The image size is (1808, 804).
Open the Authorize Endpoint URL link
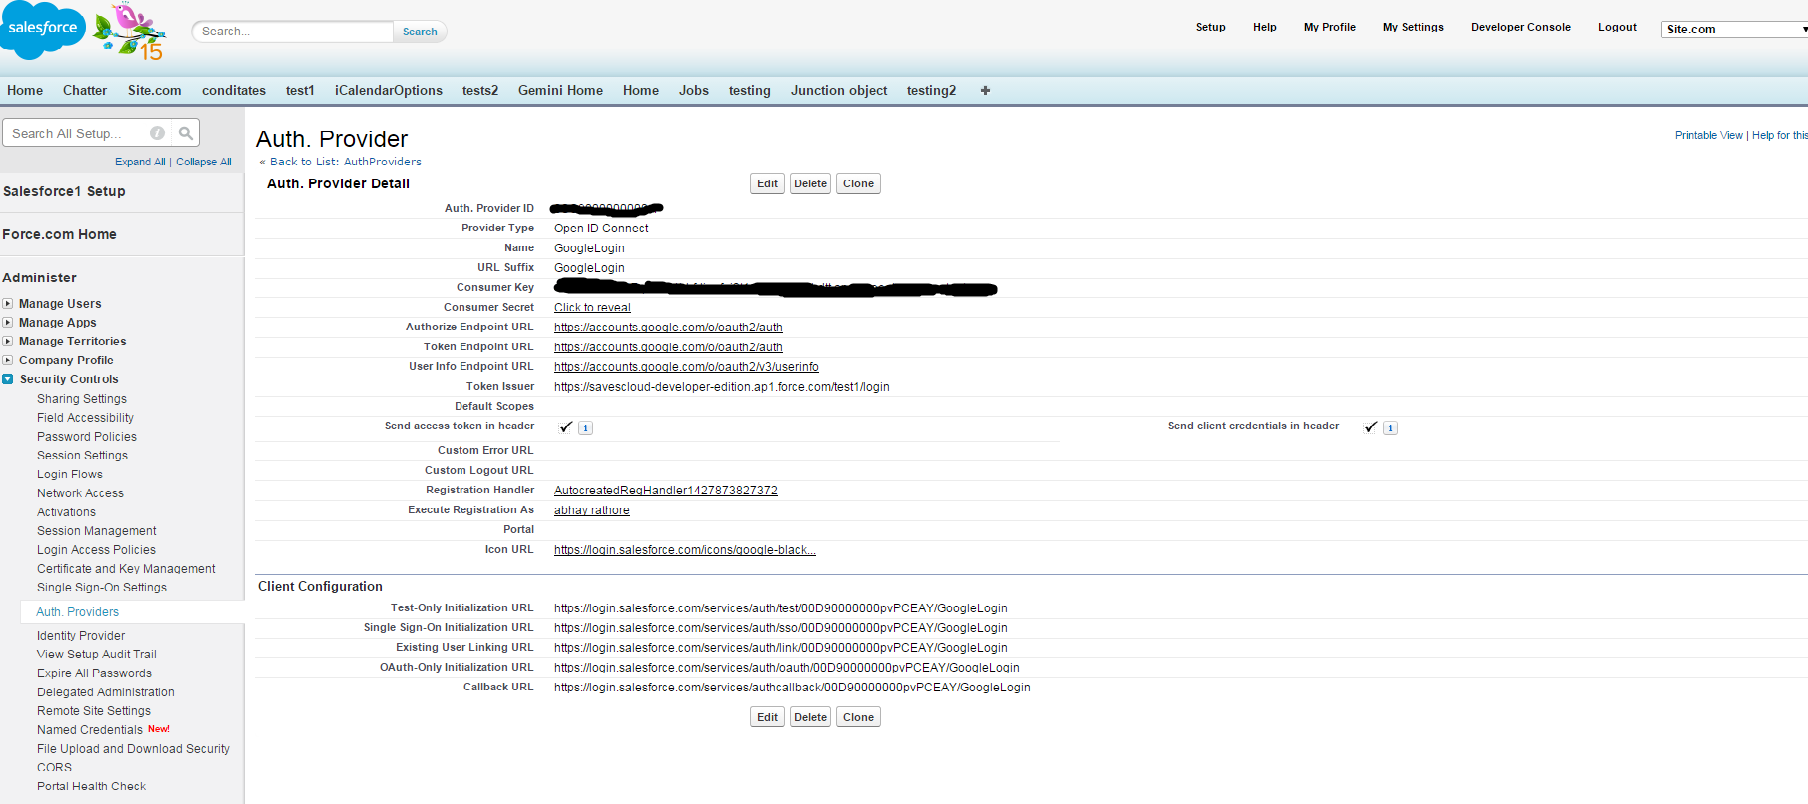[668, 327]
